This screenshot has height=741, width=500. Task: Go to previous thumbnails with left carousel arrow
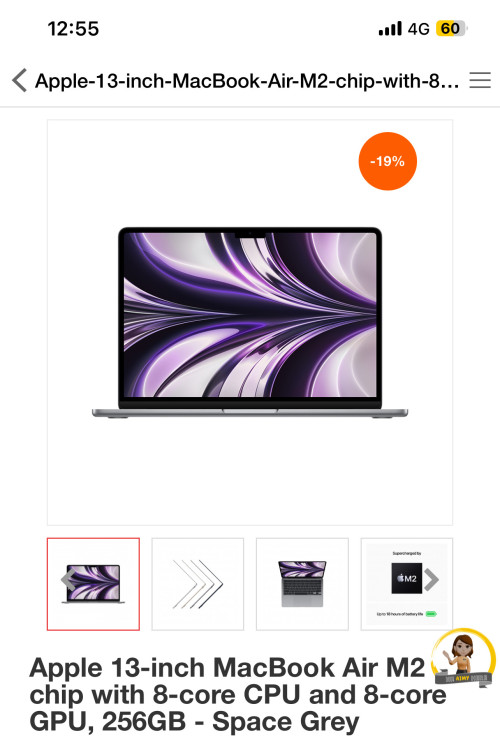pos(68,580)
